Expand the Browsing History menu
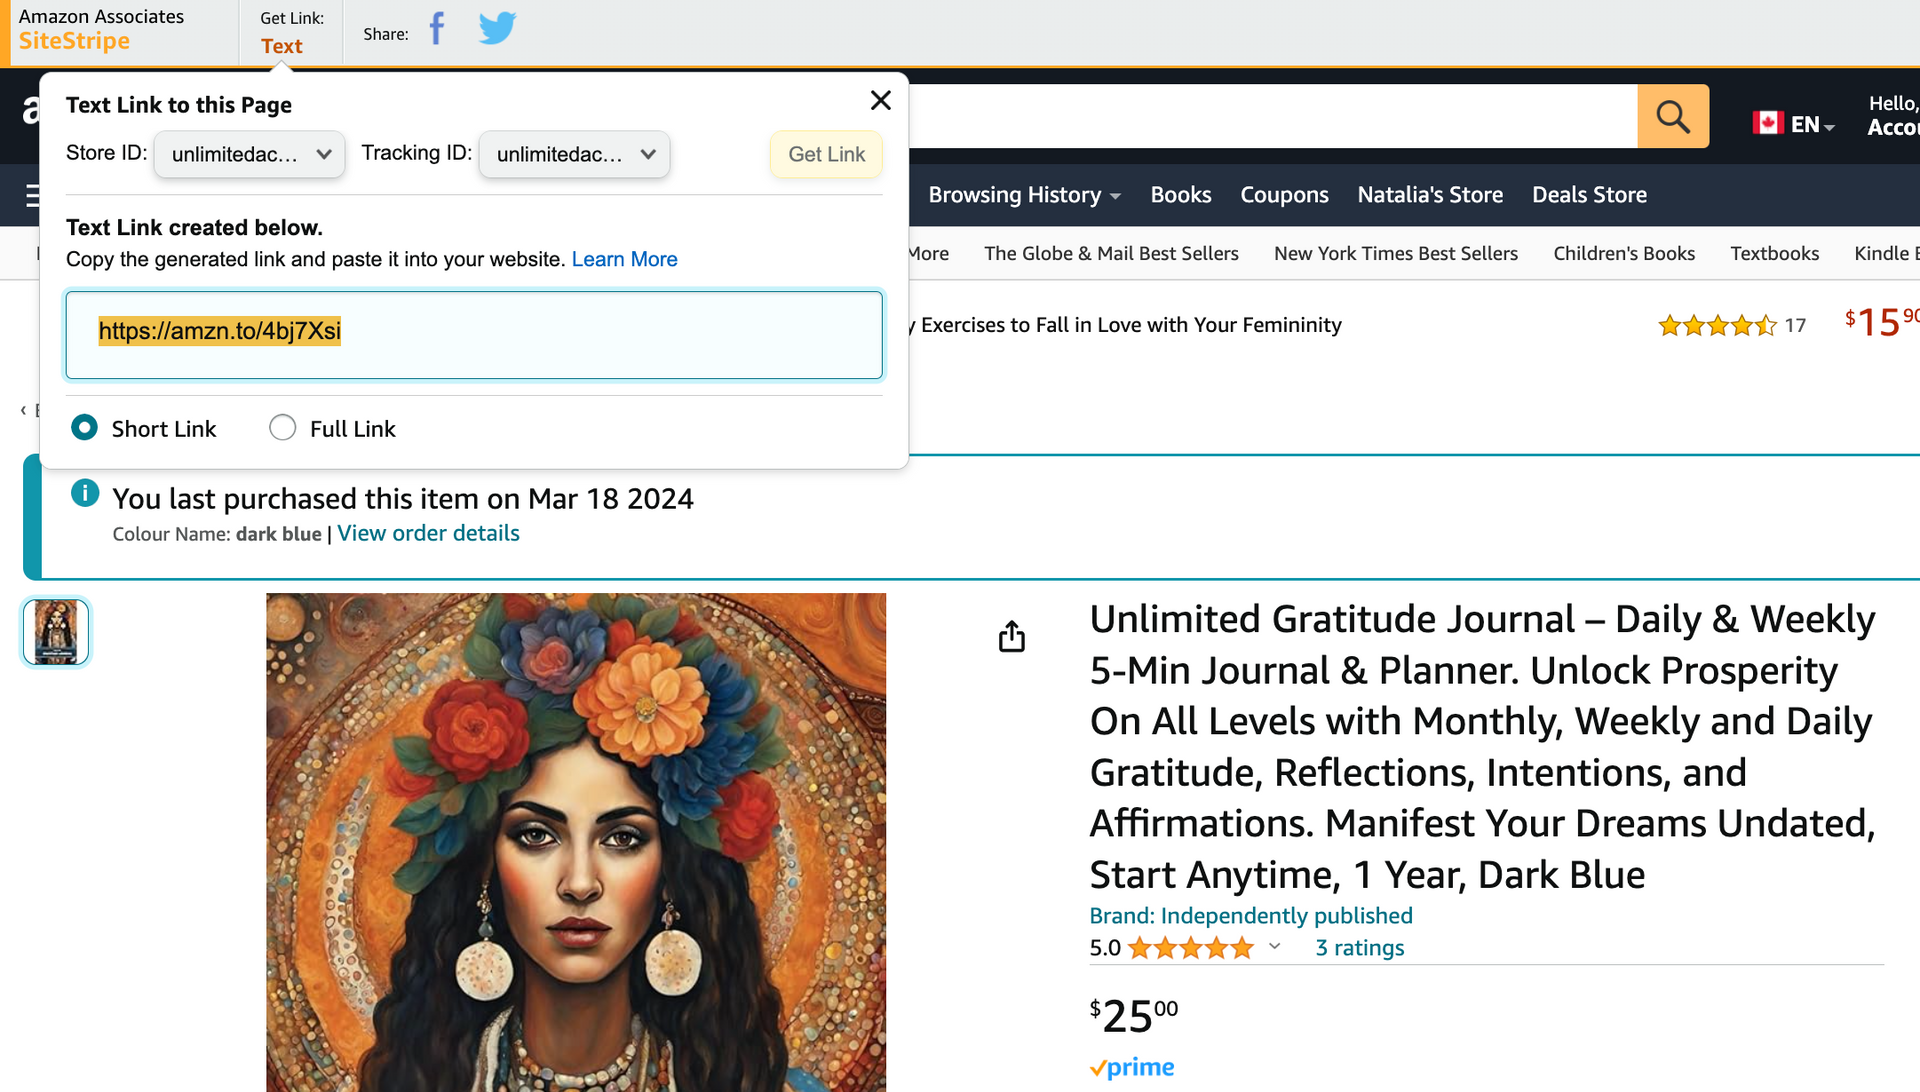1920x1092 pixels. [x=1024, y=195]
